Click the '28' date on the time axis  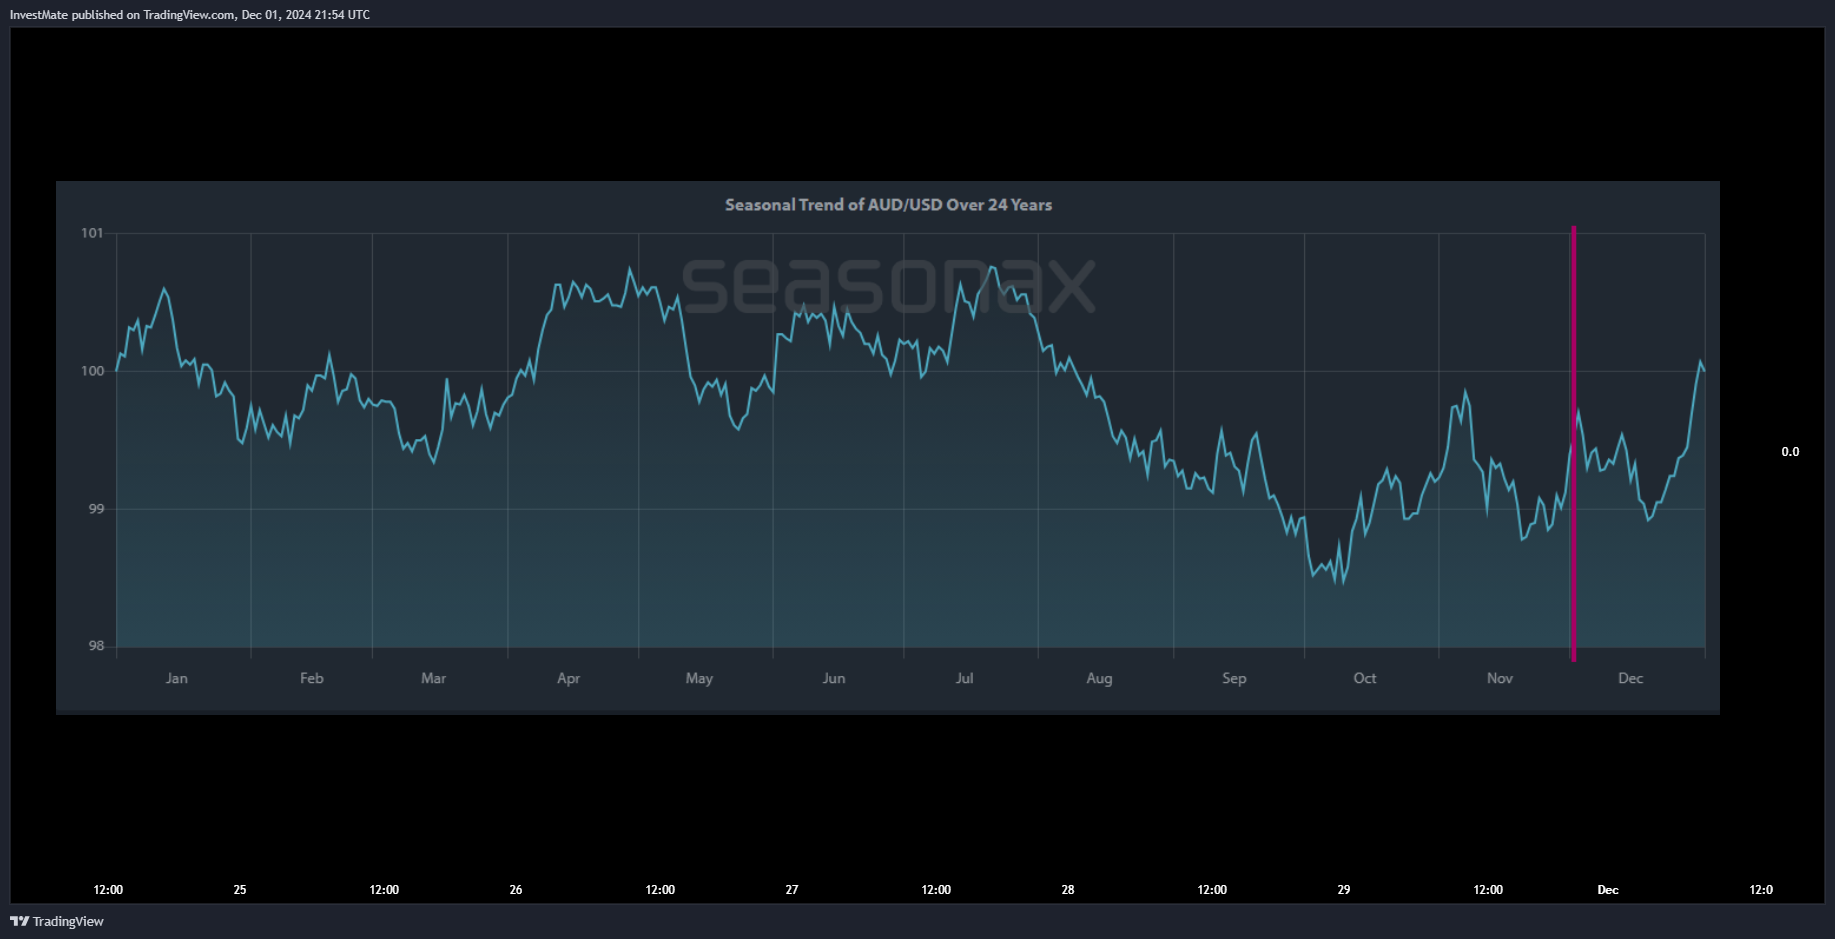(x=1068, y=890)
